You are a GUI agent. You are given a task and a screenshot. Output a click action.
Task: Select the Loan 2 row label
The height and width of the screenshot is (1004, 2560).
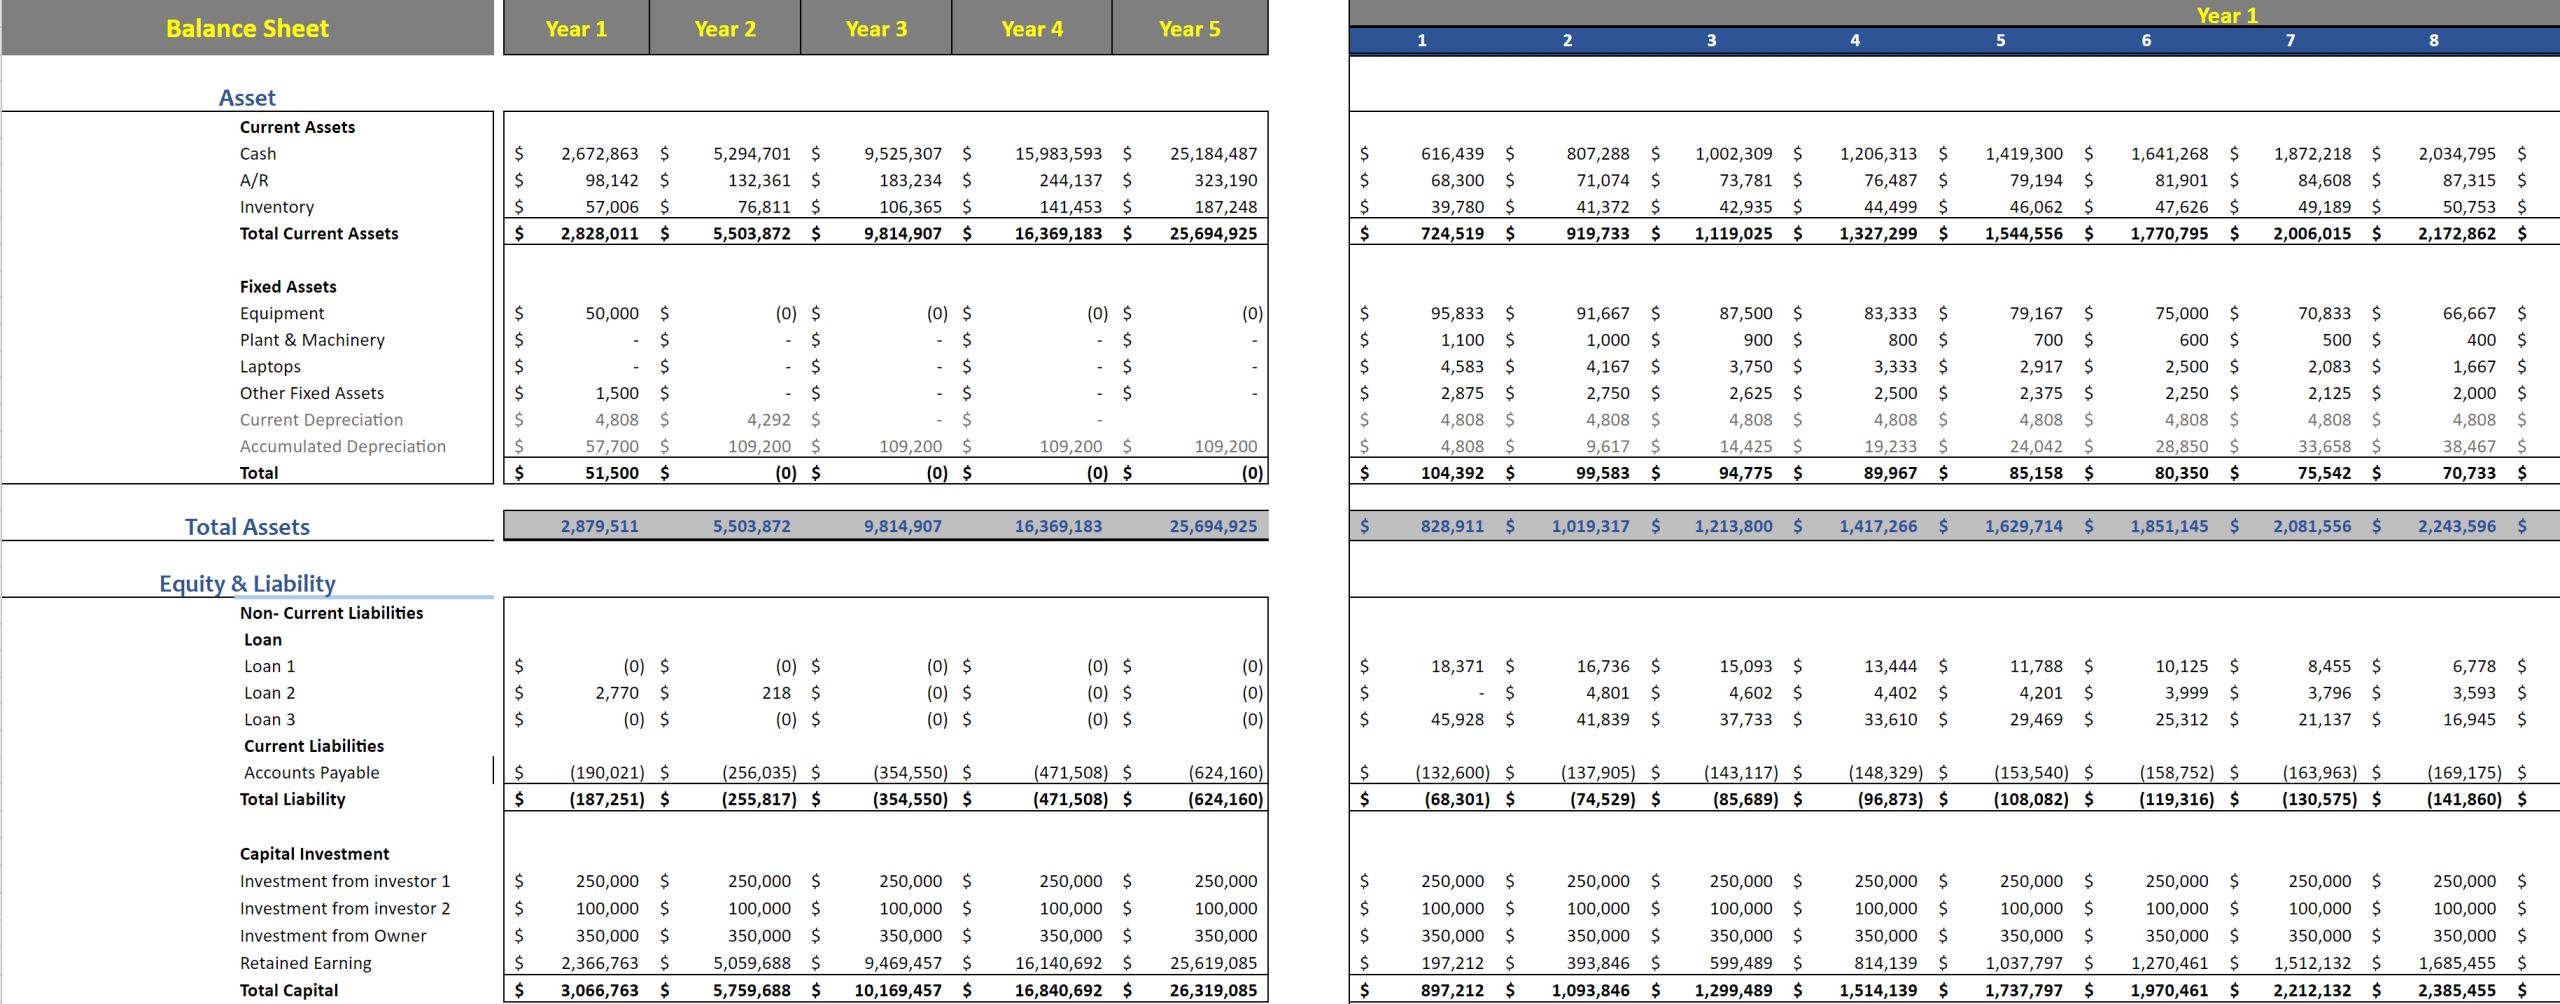pyautogui.click(x=269, y=692)
